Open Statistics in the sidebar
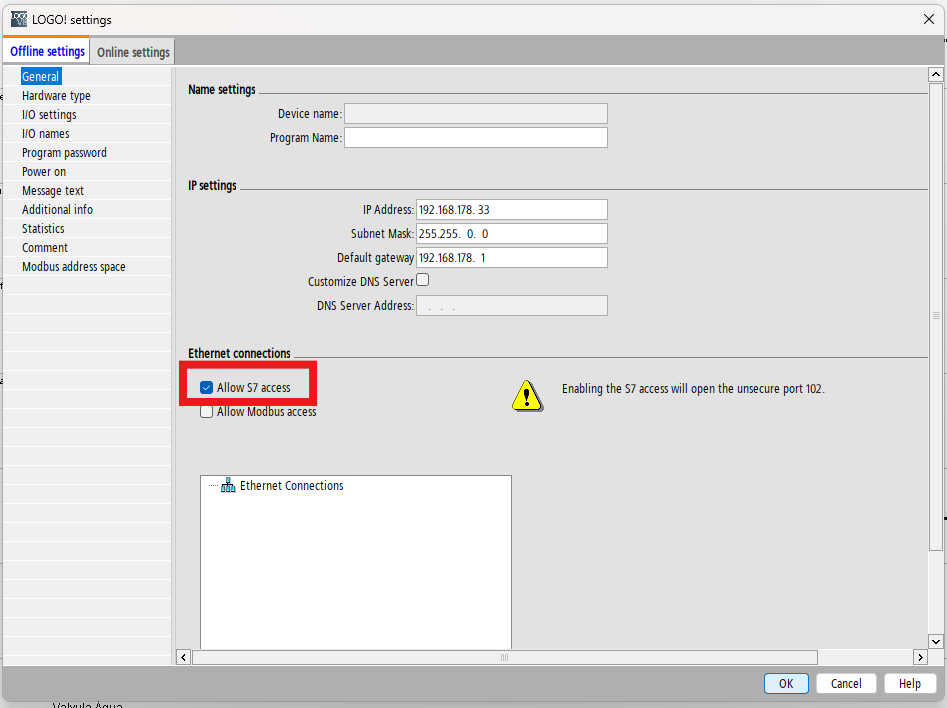947x708 pixels. click(43, 228)
